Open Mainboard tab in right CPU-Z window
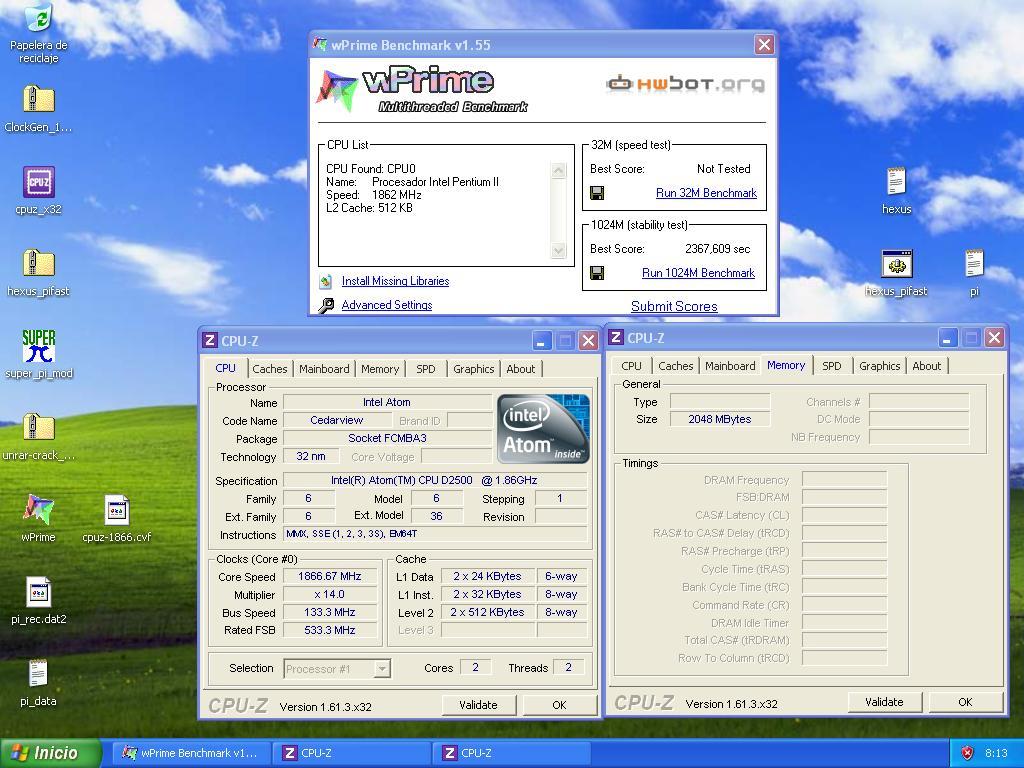Viewport: 1024px width, 768px height. pyautogui.click(x=730, y=366)
